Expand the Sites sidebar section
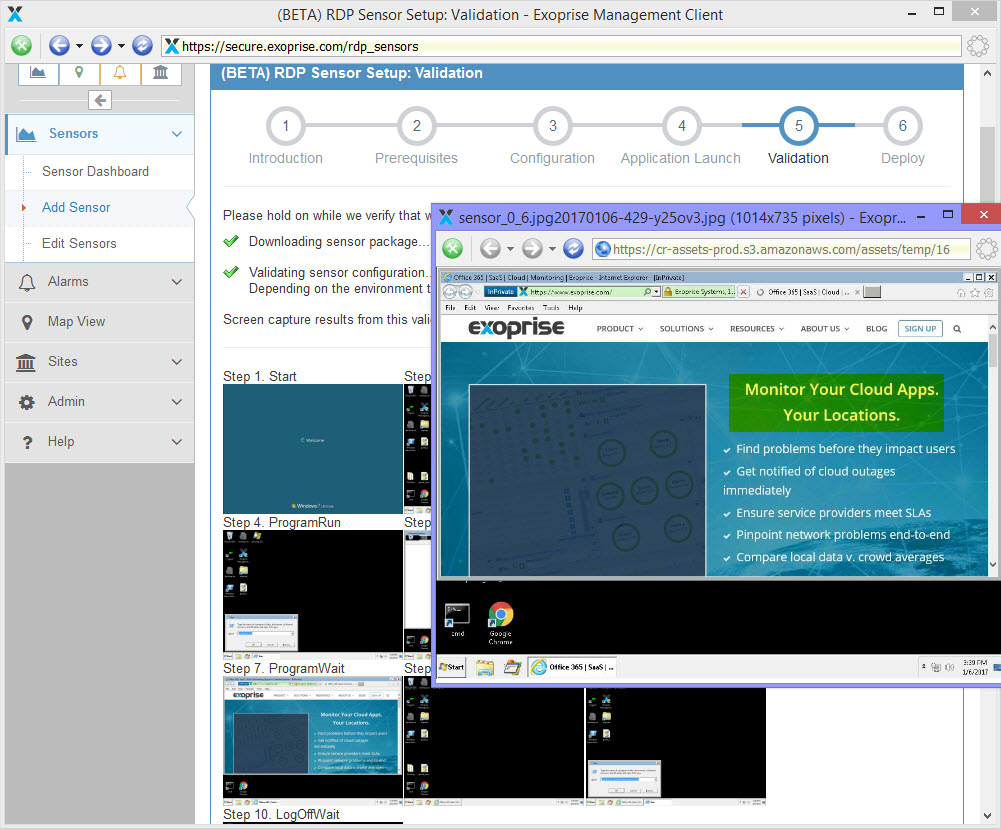The image size is (1001, 829). 100,362
